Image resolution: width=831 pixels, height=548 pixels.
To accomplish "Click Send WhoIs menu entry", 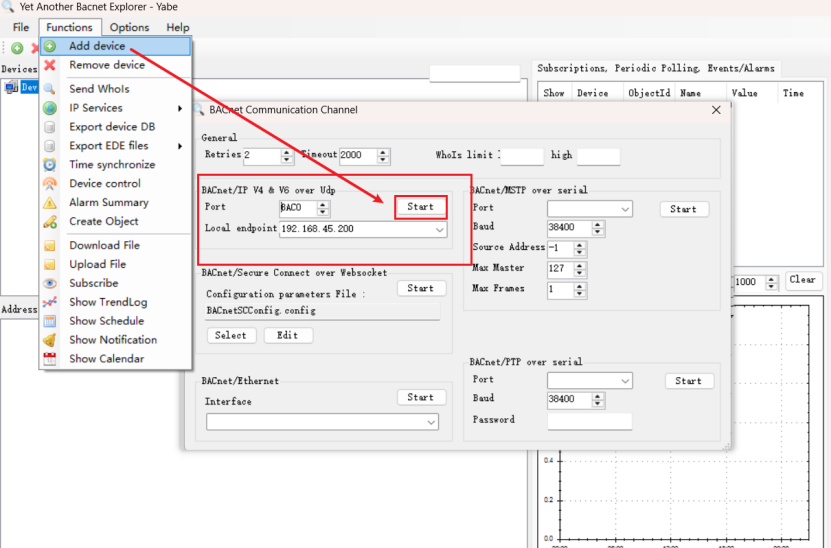I will pyautogui.click(x=115, y=89).
